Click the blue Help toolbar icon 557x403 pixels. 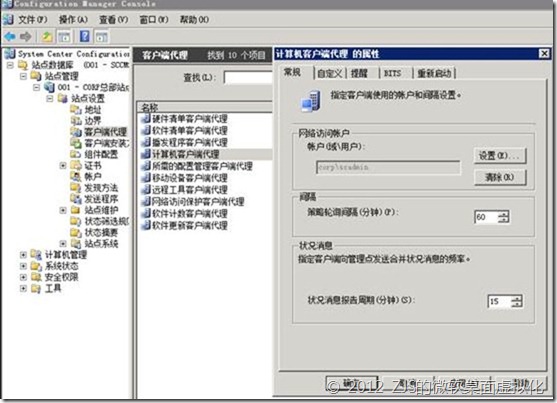(85, 36)
